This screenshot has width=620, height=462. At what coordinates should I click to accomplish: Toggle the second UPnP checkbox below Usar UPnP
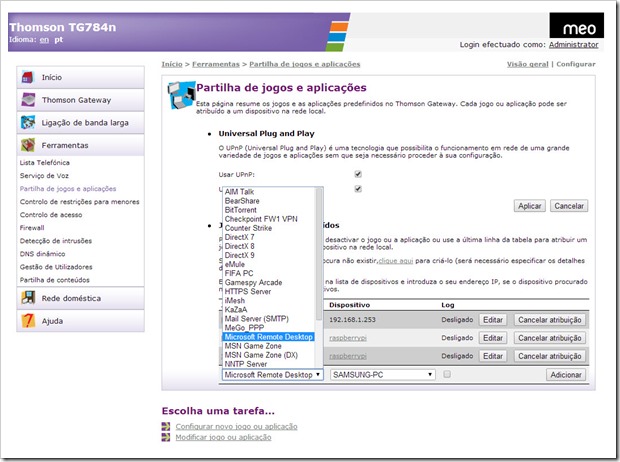pos(358,189)
